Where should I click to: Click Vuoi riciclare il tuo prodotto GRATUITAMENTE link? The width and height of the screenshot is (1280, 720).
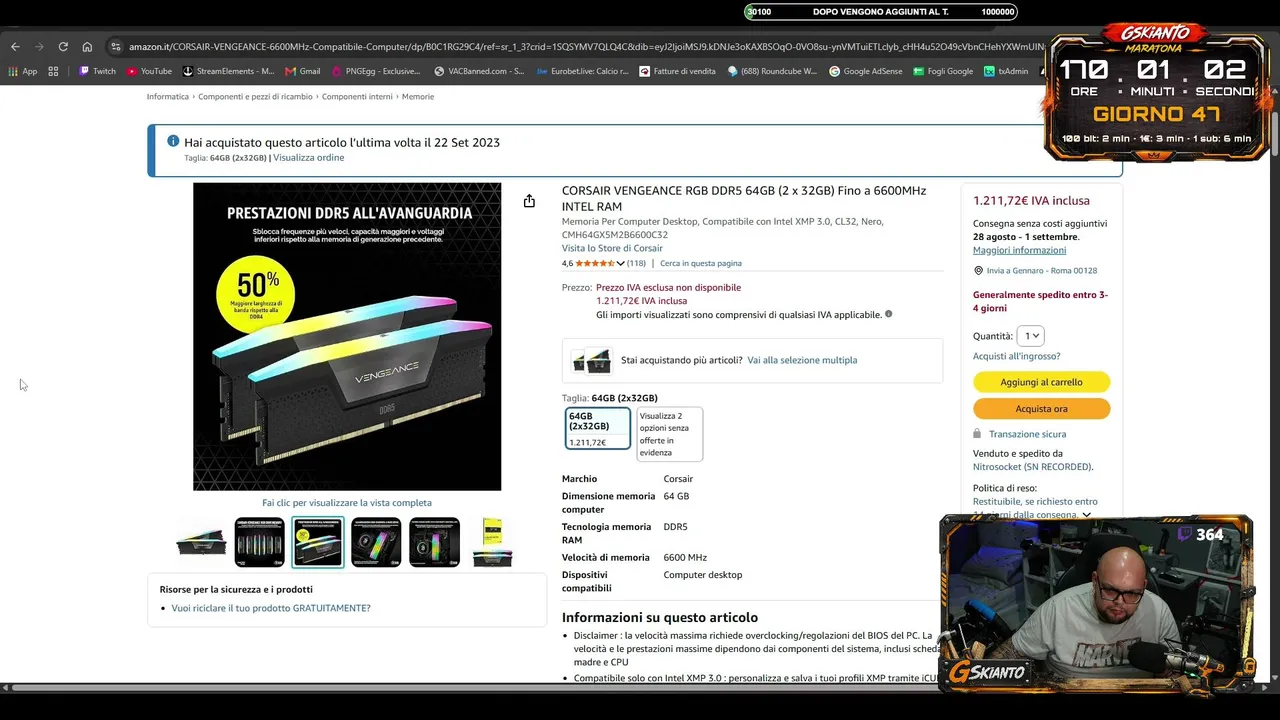(x=271, y=608)
